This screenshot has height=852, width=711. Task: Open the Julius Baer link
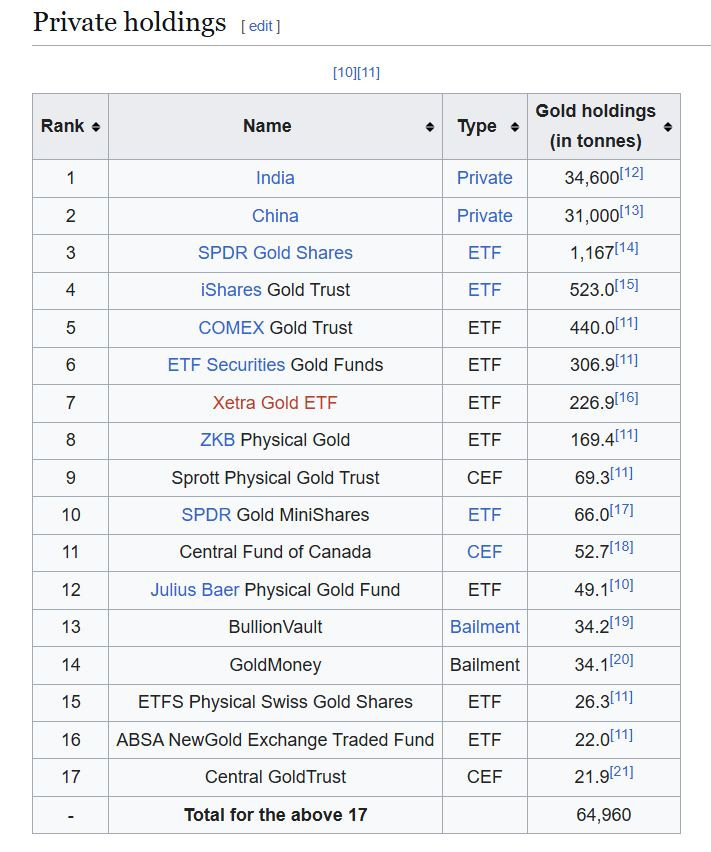(195, 590)
